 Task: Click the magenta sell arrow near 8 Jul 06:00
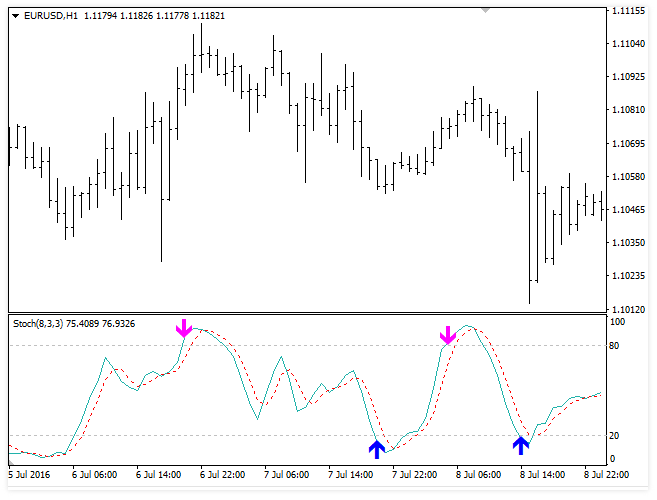tap(448, 335)
